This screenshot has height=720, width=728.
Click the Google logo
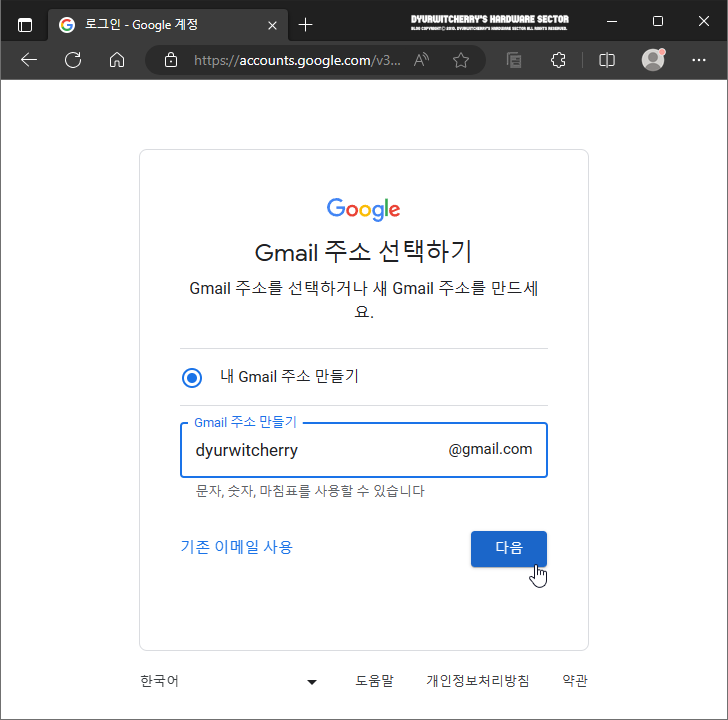click(x=364, y=209)
